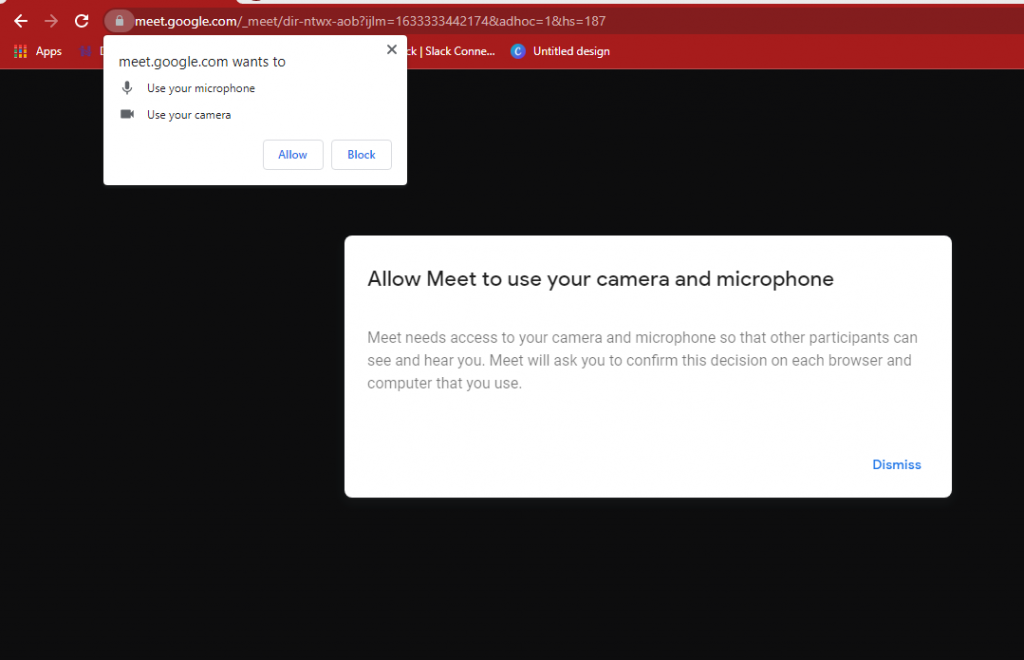Click the Apps bookmark label
Screen dimensions: 1024x660
48,51
